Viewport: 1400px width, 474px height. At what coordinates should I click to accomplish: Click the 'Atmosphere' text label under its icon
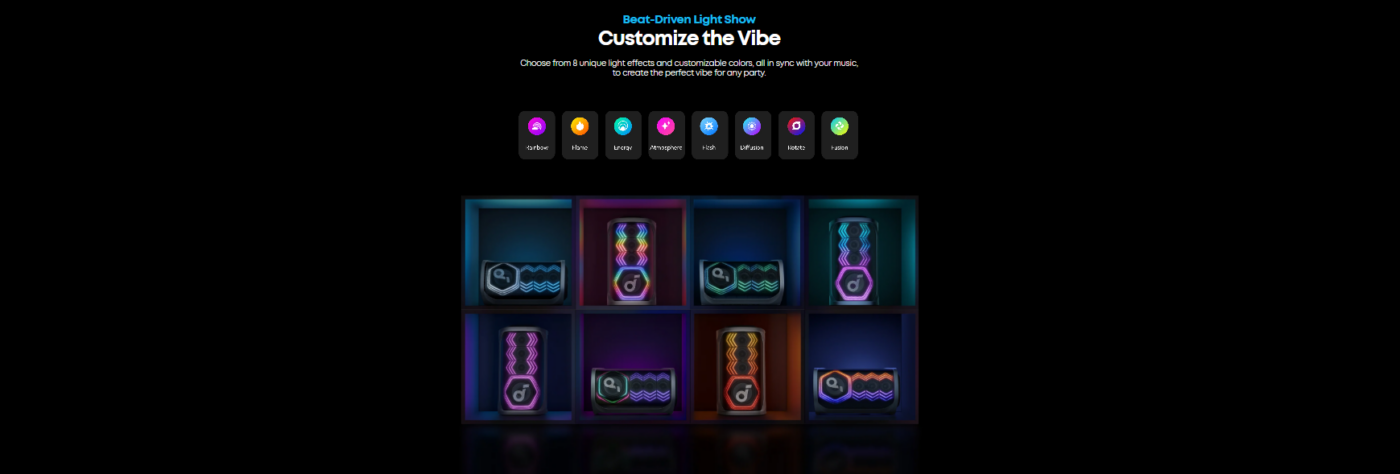(x=666, y=148)
